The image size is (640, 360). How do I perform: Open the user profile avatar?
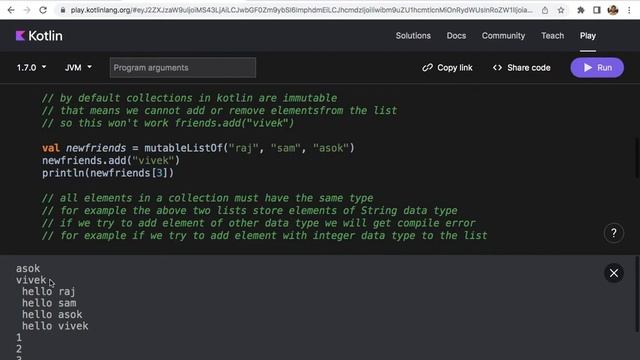coord(613,10)
